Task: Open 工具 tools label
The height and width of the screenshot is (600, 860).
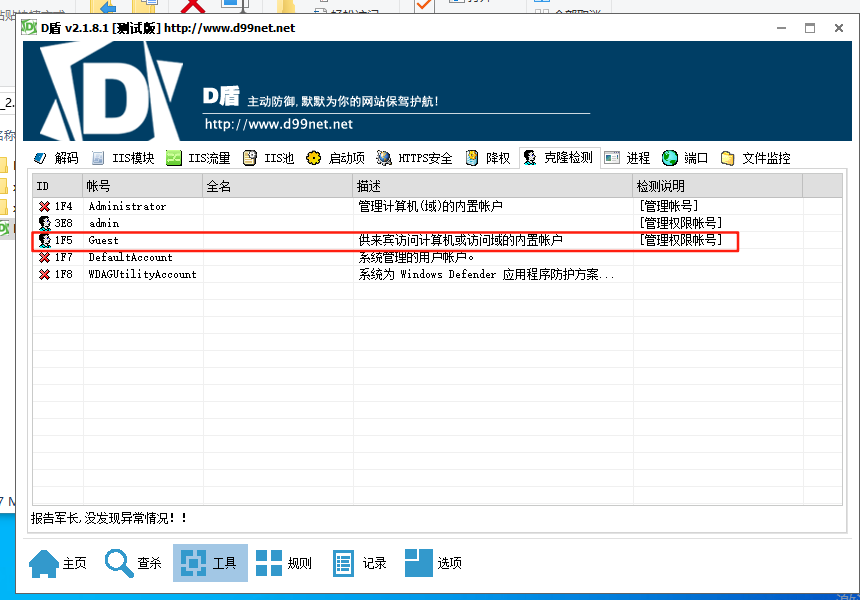Action: click(x=224, y=563)
